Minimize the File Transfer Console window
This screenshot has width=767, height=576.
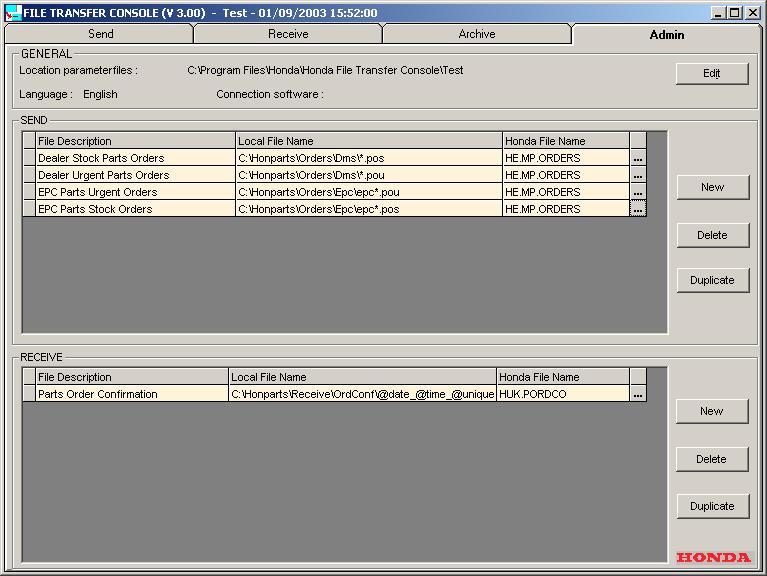click(x=718, y=13)
